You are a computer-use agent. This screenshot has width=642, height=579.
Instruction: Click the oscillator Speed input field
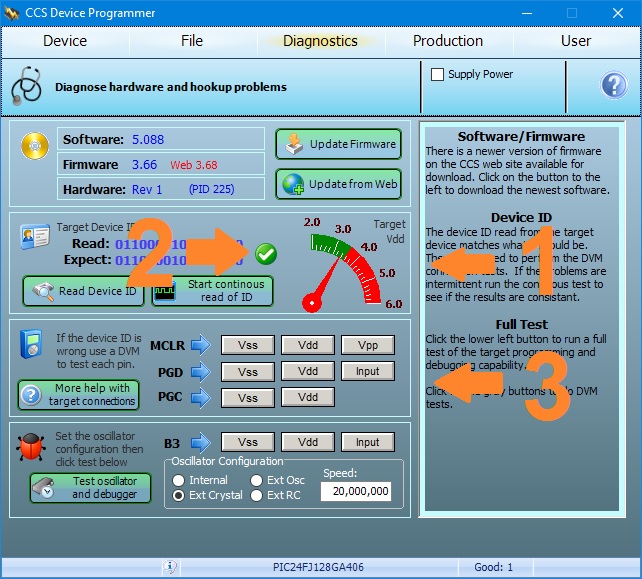[x=356, y=491]
